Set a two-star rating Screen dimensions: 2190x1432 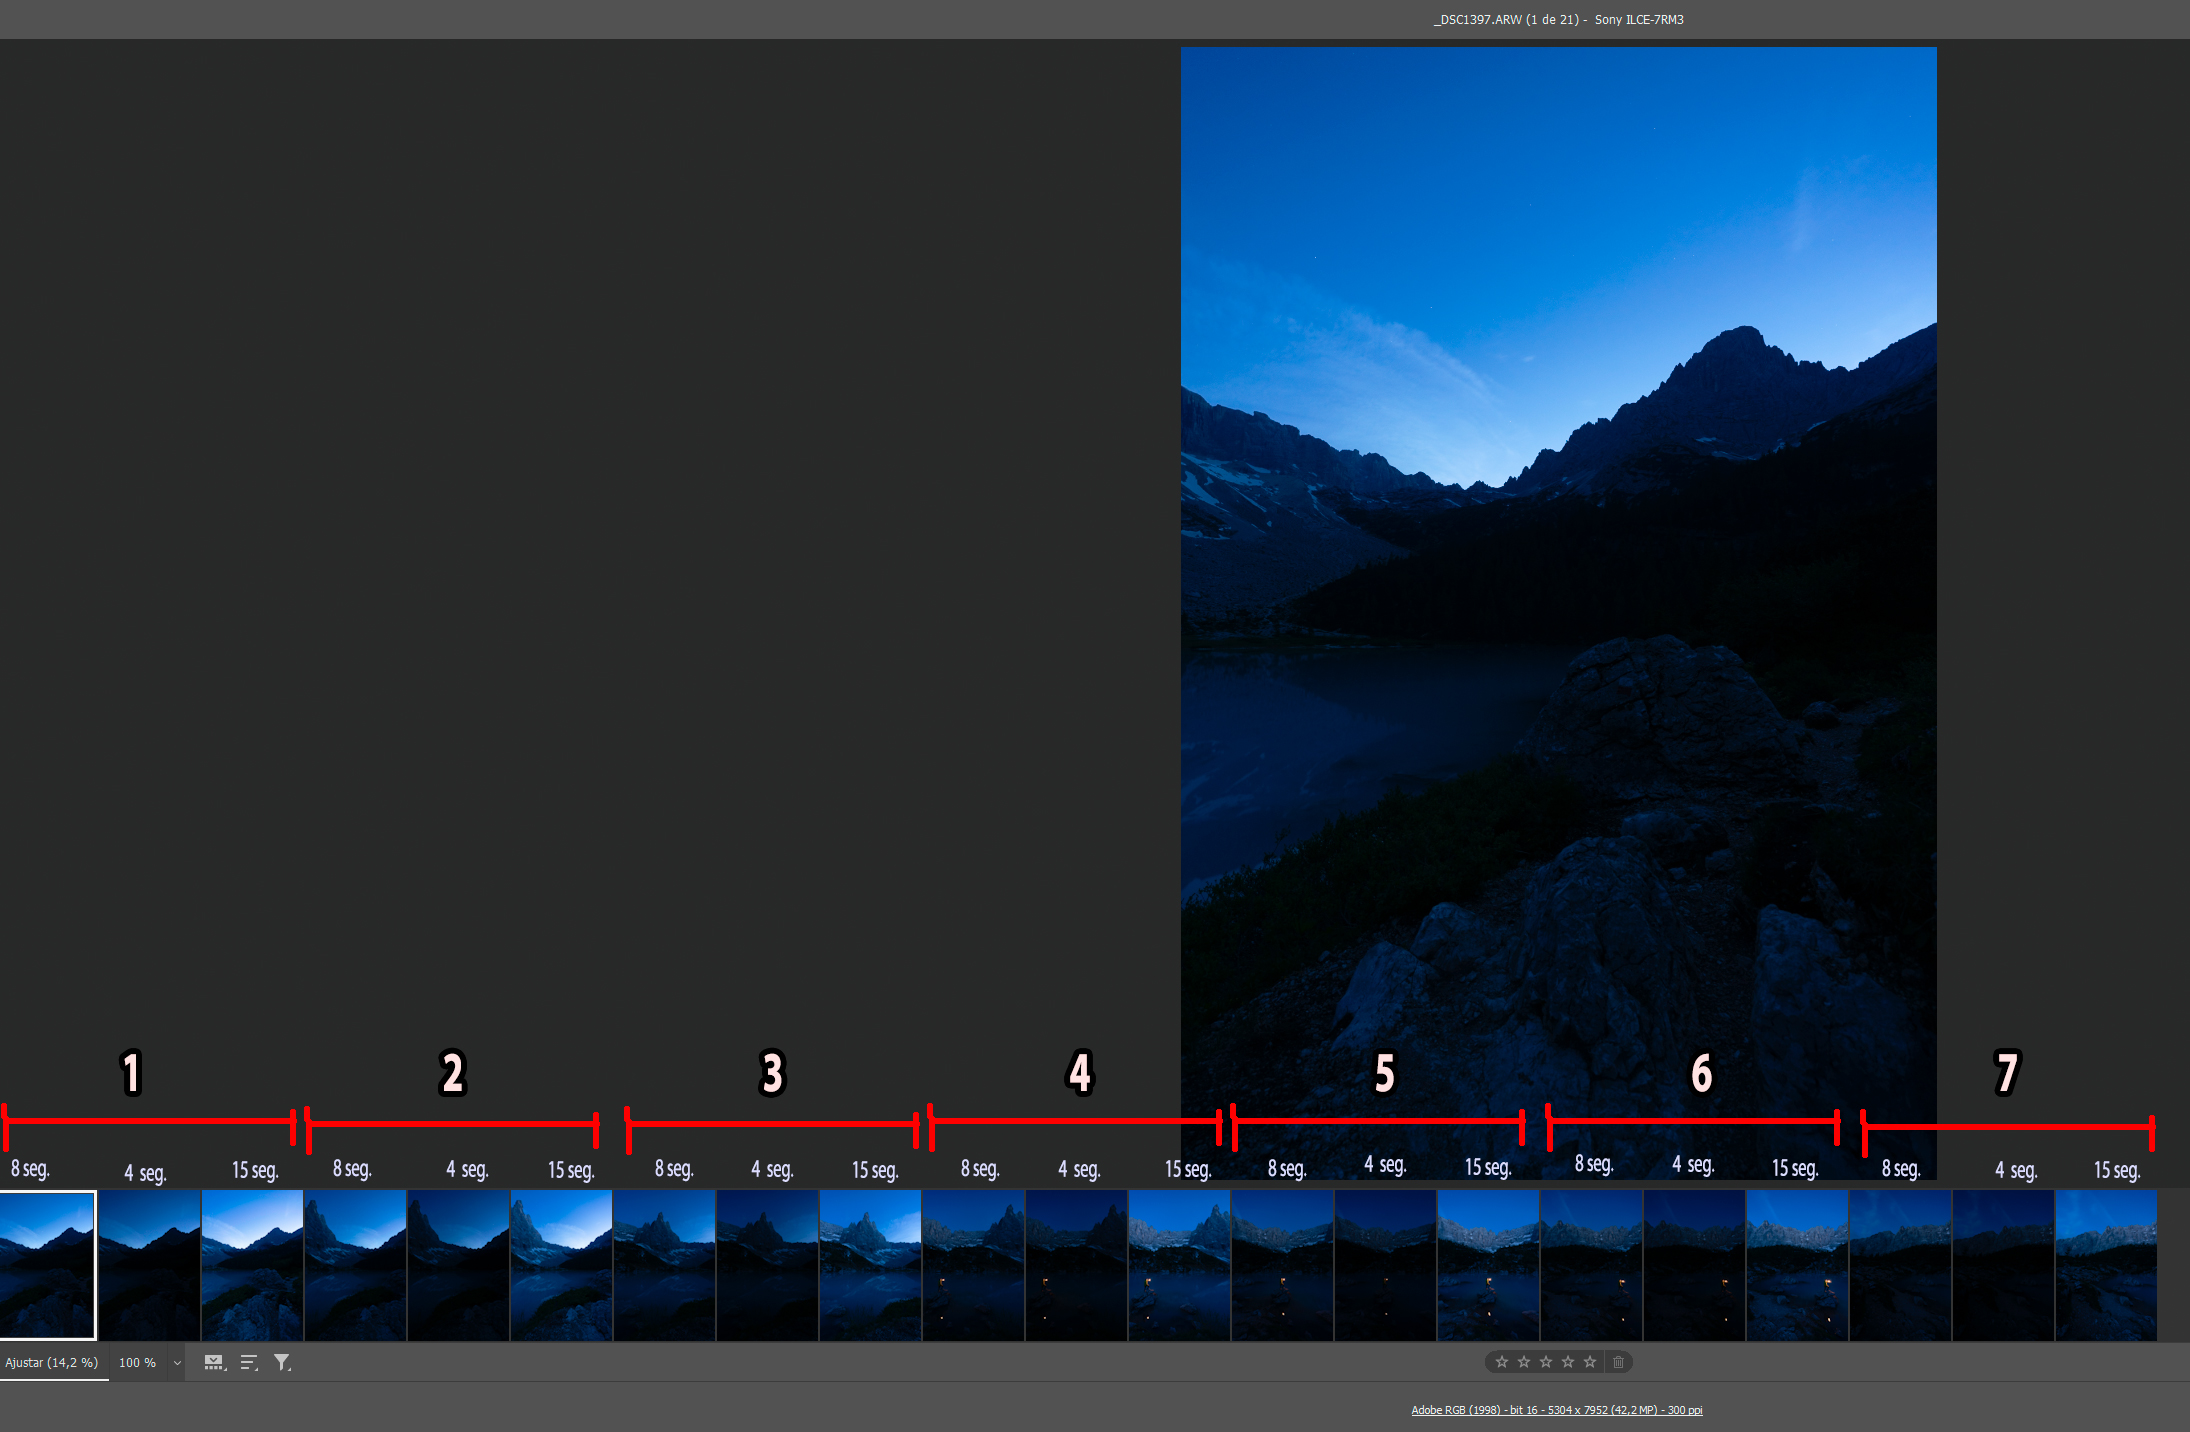coord(1523,1362)
